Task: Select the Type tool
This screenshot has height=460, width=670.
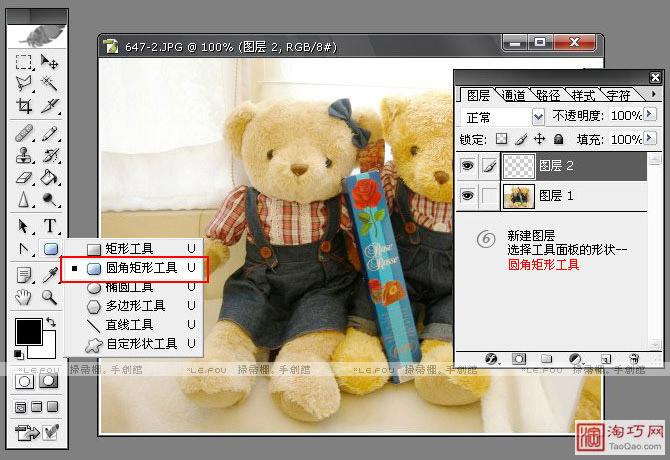Action: (x=50, y=226)
